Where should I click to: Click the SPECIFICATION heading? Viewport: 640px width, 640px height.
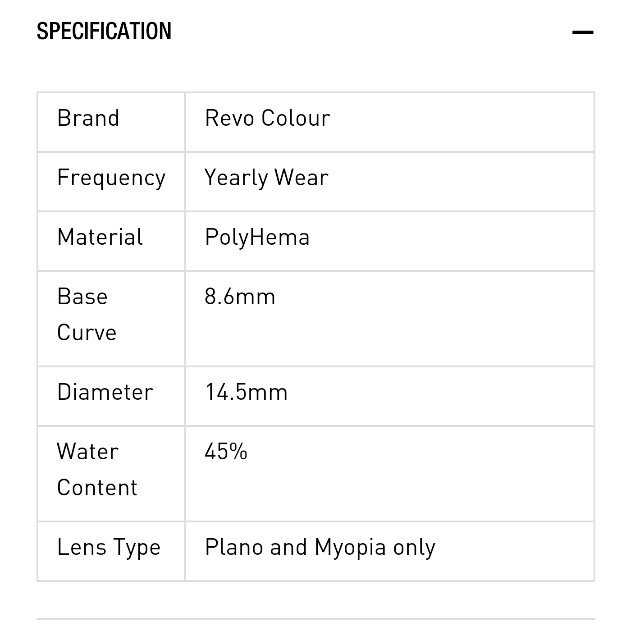[x=104, y=31]
